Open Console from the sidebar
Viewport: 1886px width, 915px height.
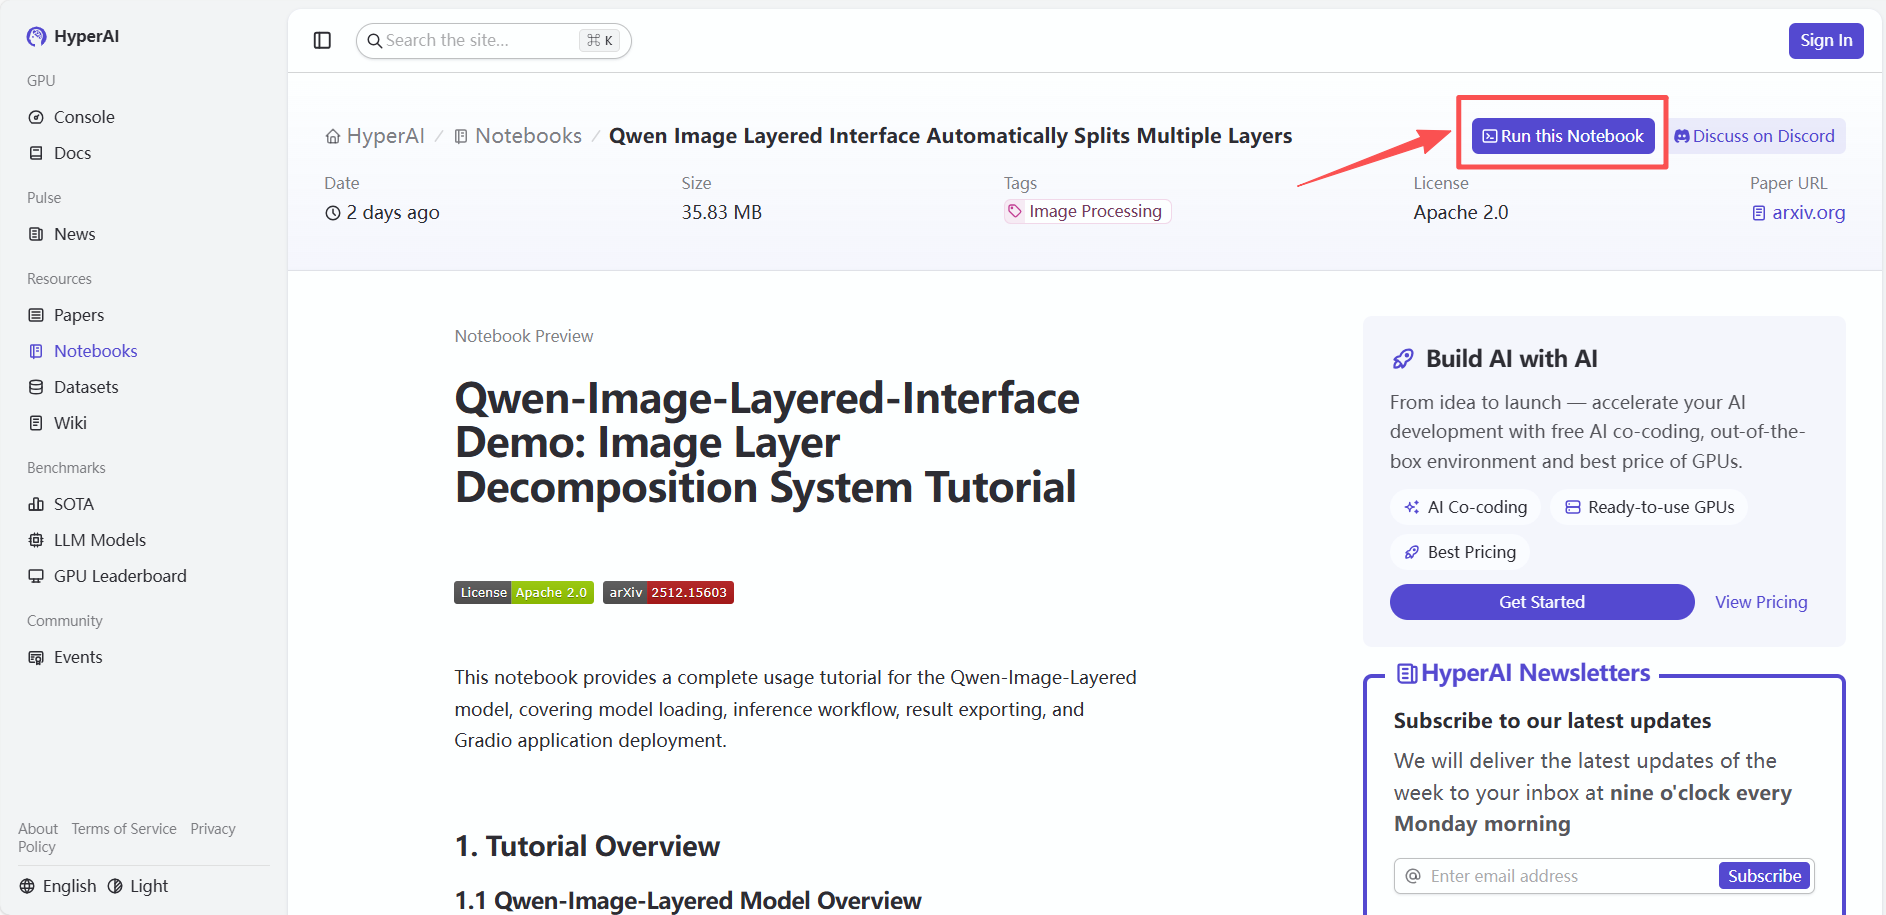[84, 117]
